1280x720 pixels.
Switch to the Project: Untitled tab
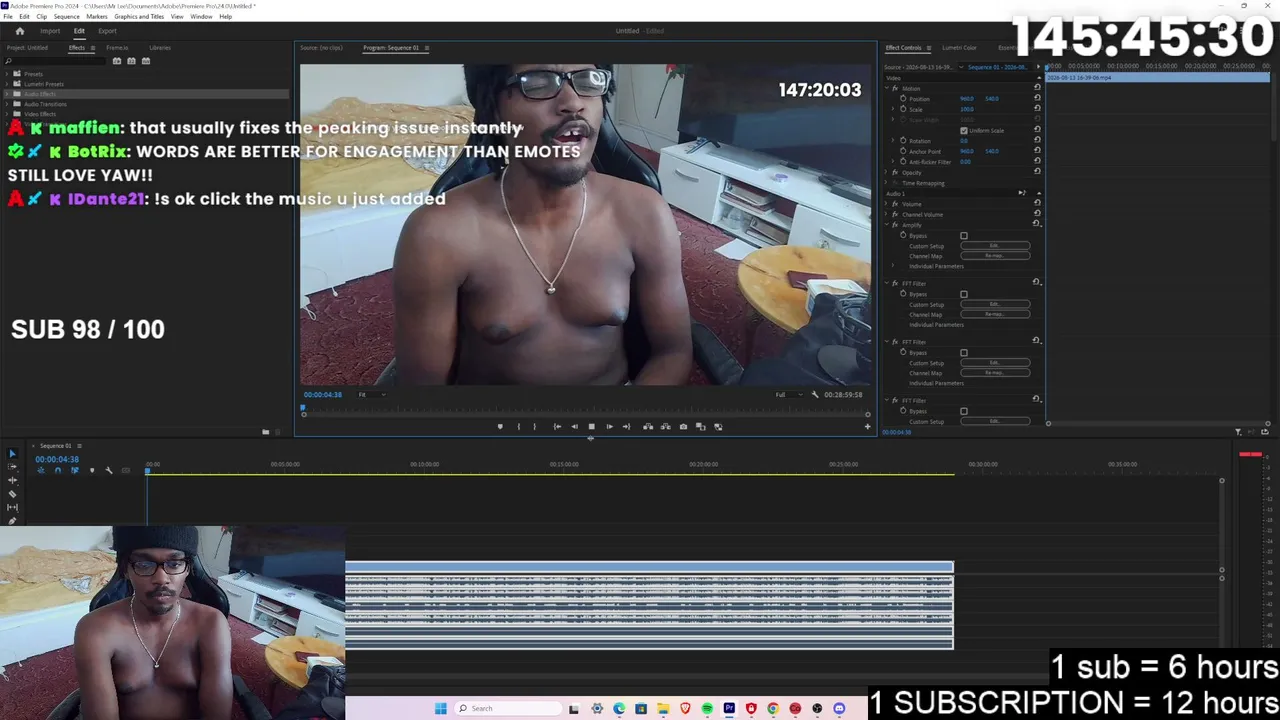(27, 48)
